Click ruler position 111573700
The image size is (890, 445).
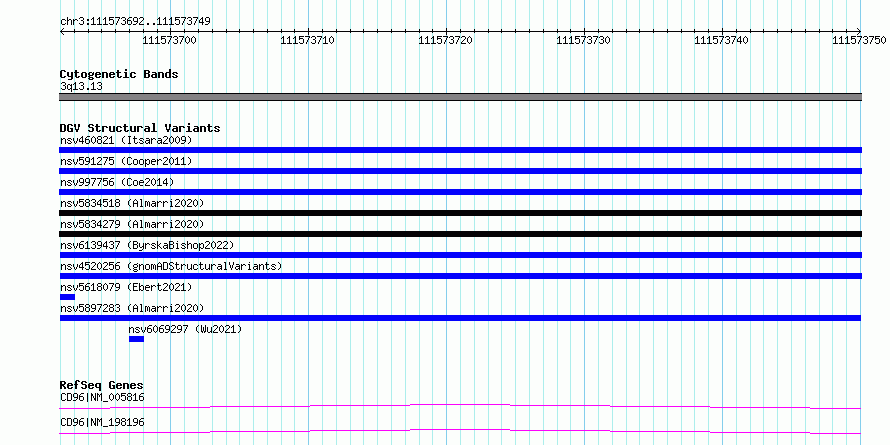coord(170,40)
